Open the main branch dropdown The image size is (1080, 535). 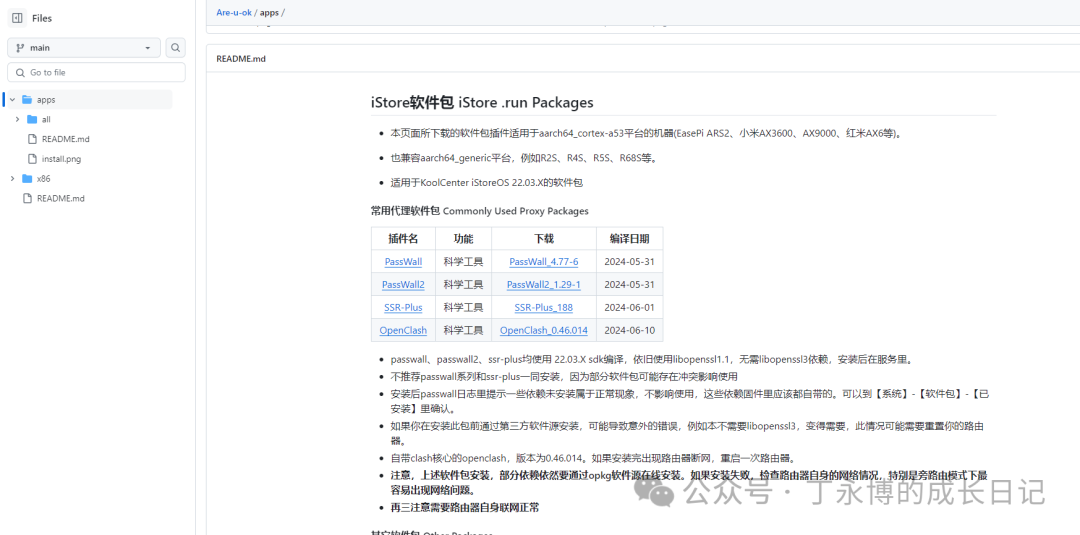coord(84,48)
